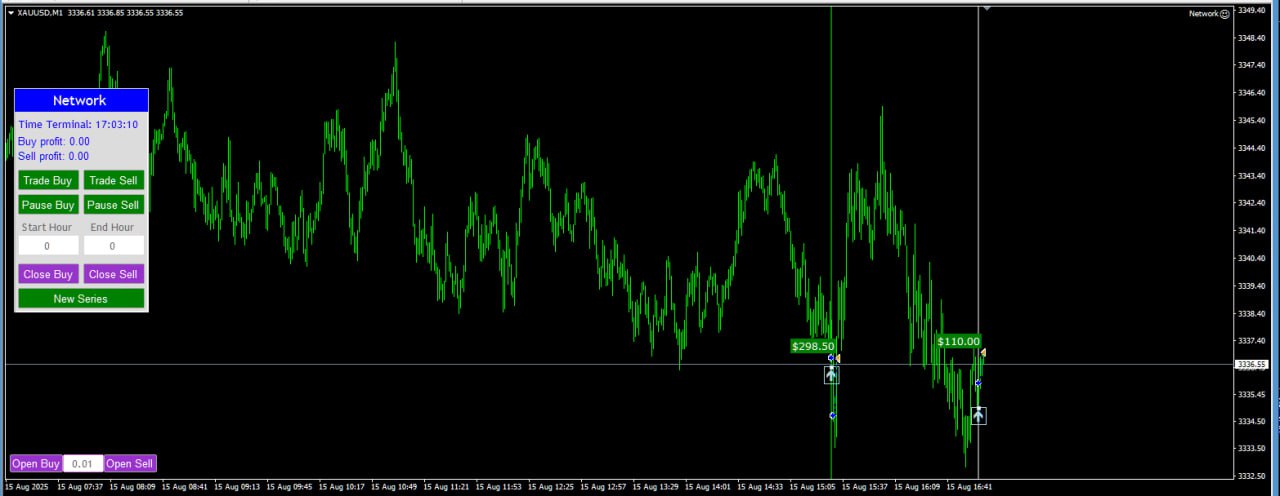Screen dimensions: 1280x496
Task: Click the Sell profit: 0.00 text
Action: [x=54, y=156]
